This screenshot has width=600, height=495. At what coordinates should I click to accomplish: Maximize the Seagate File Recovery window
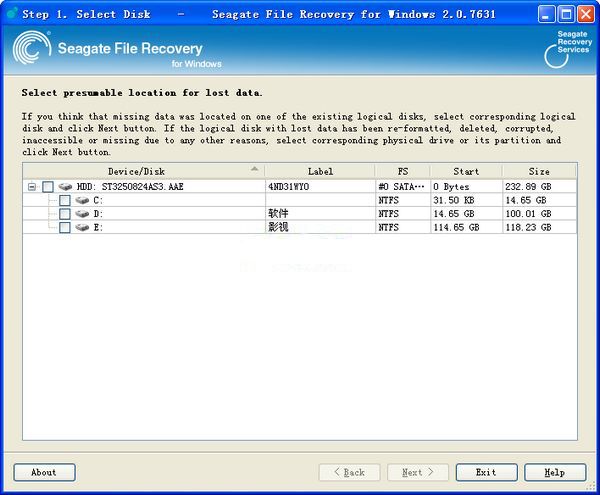click(566, 14)
